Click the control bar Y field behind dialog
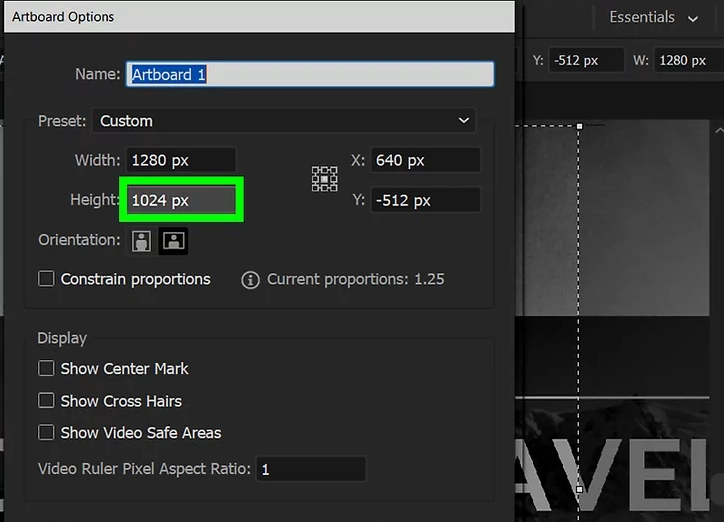Viewport: 724px width, 522px height. click(x=586, y=60)
